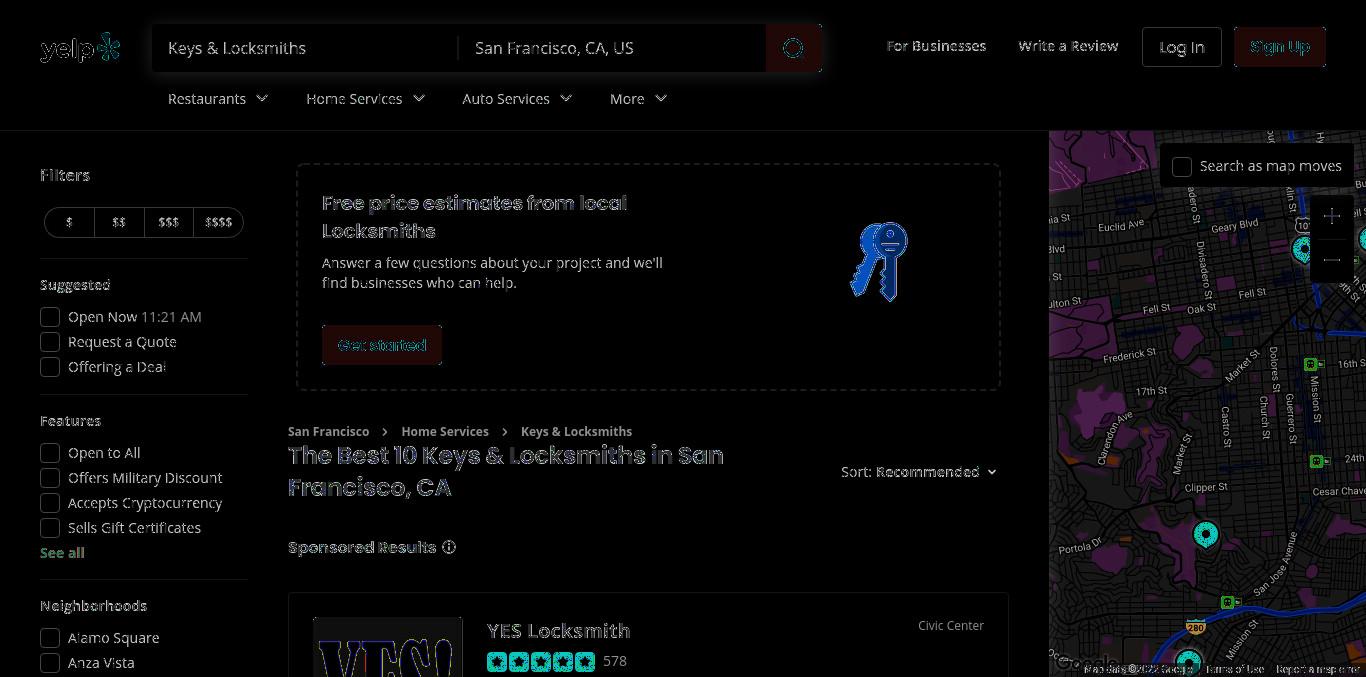Click the Civic Center neighborhood label
This screenshot has width=1366, height=677.
point(951,626)
